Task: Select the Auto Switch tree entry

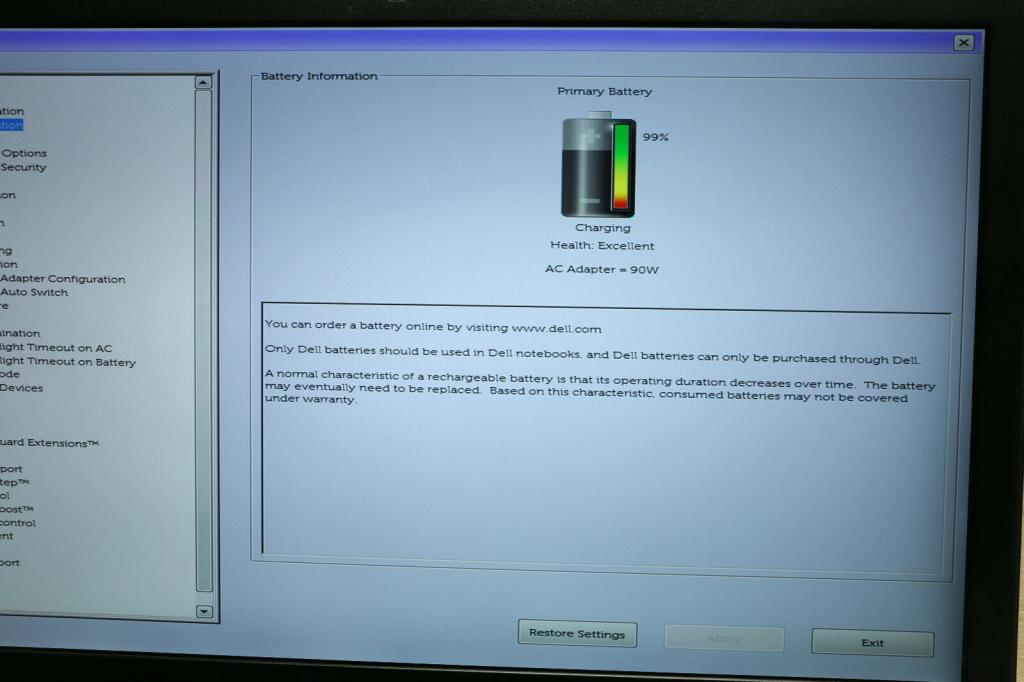Action: pos(34,293)
